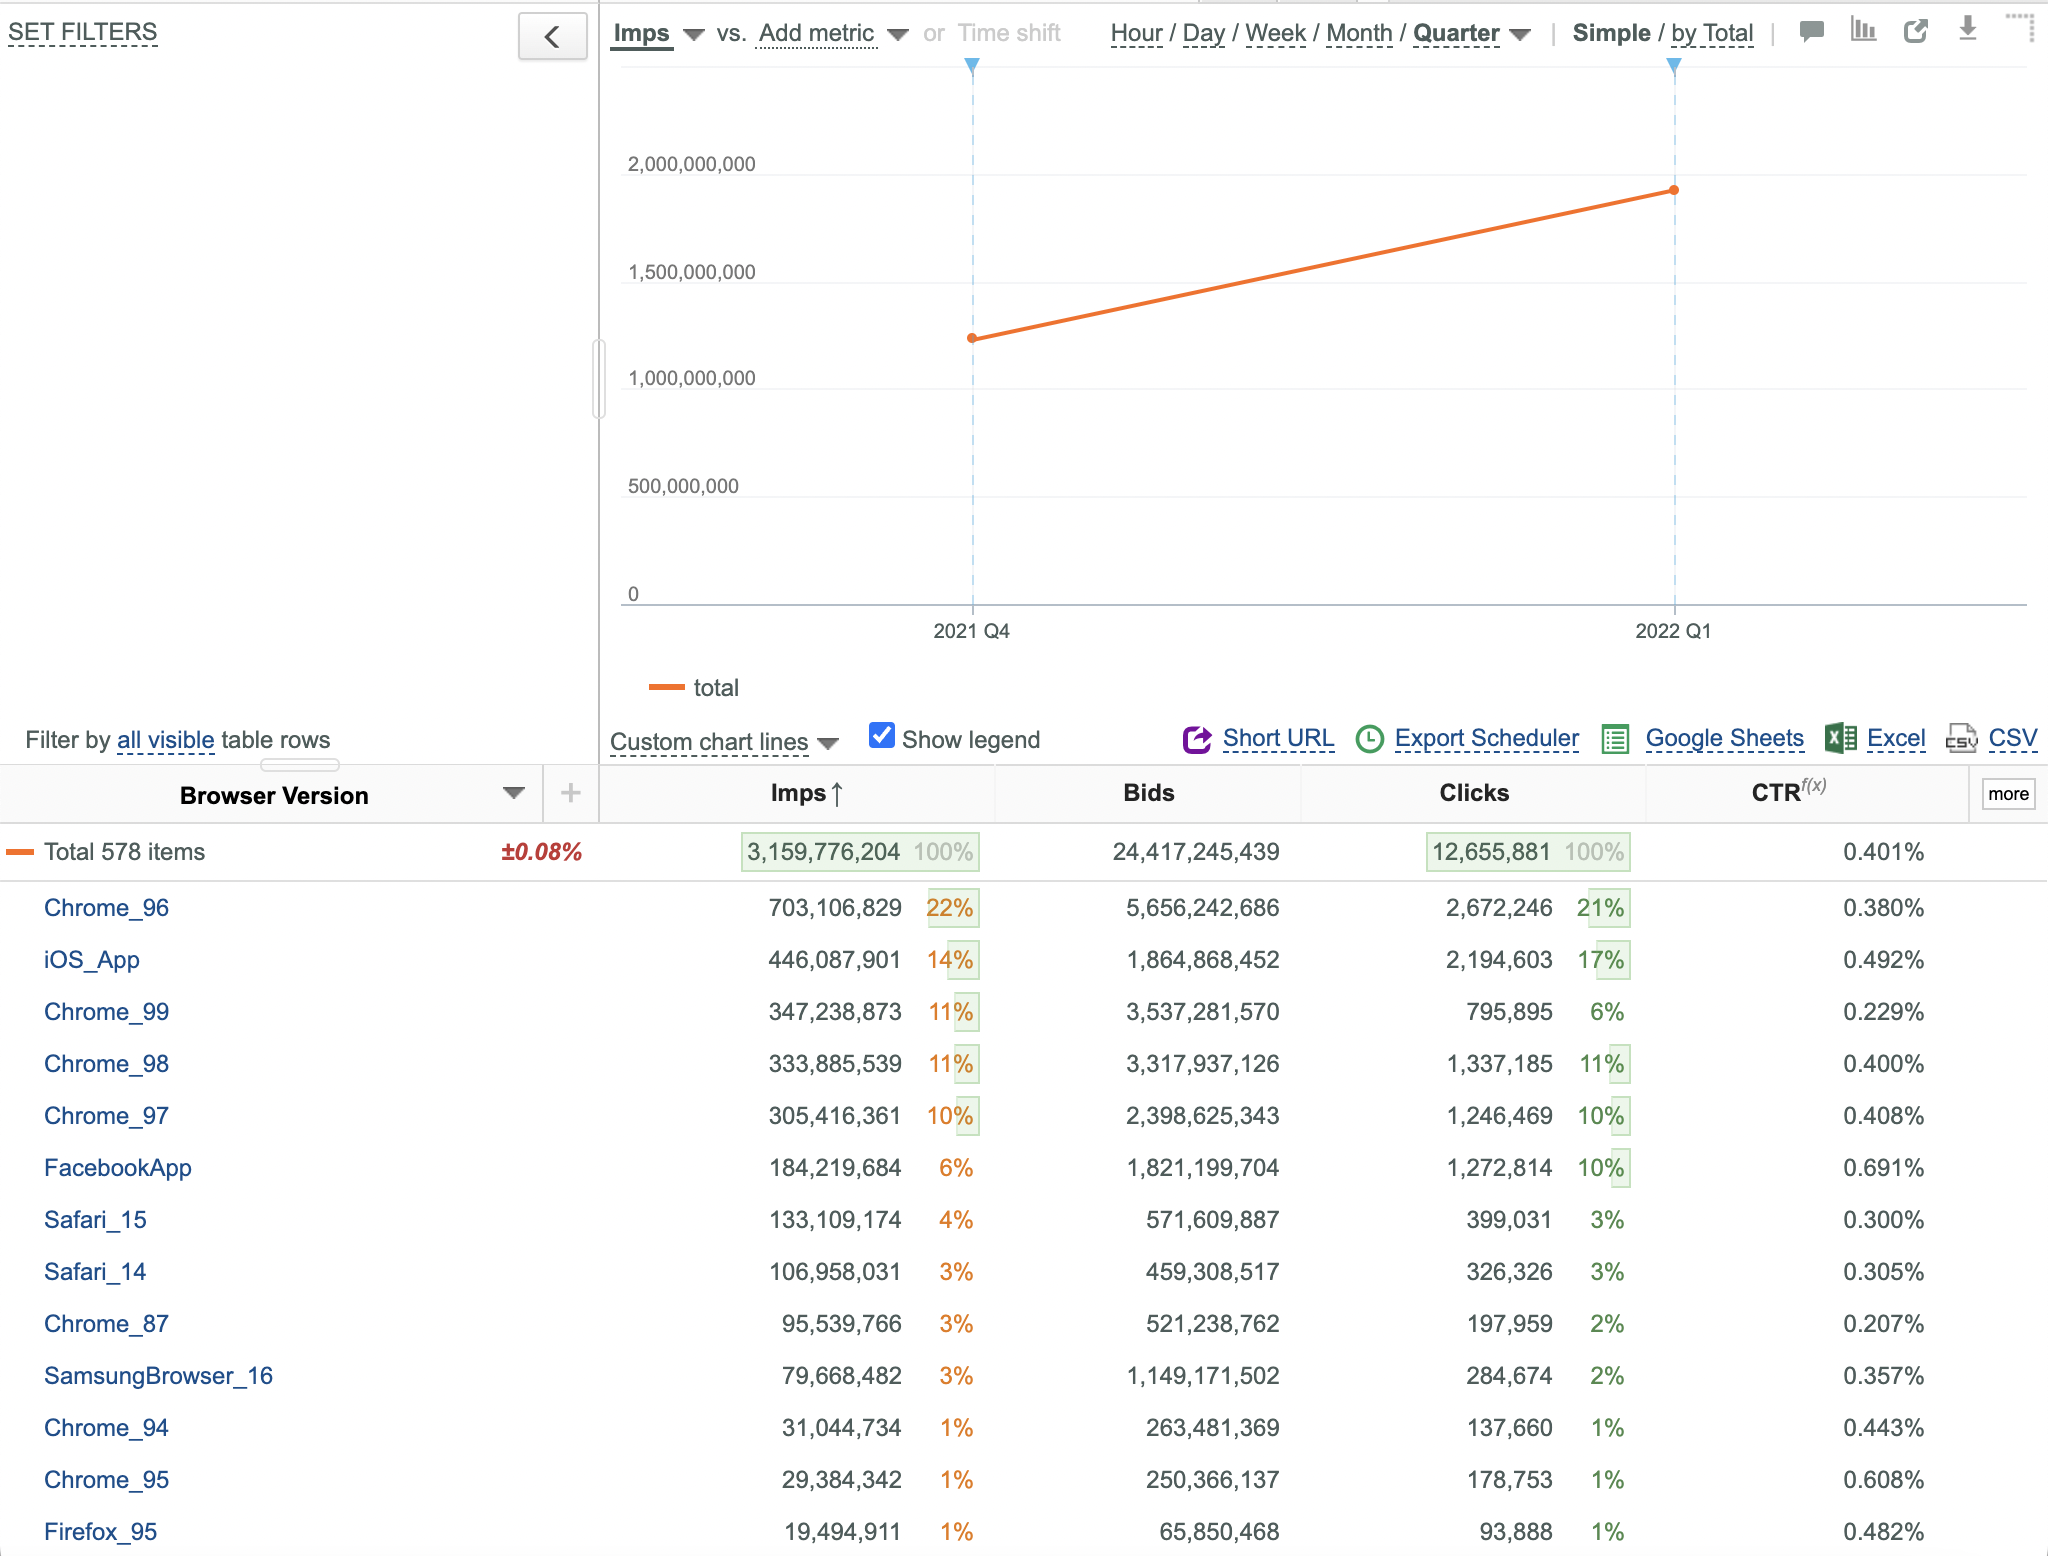Image resolution: width=2048 pixels, height=1556 pixels.
Task: Uncheck the Show legend checkbox
Action: [882, 735]
